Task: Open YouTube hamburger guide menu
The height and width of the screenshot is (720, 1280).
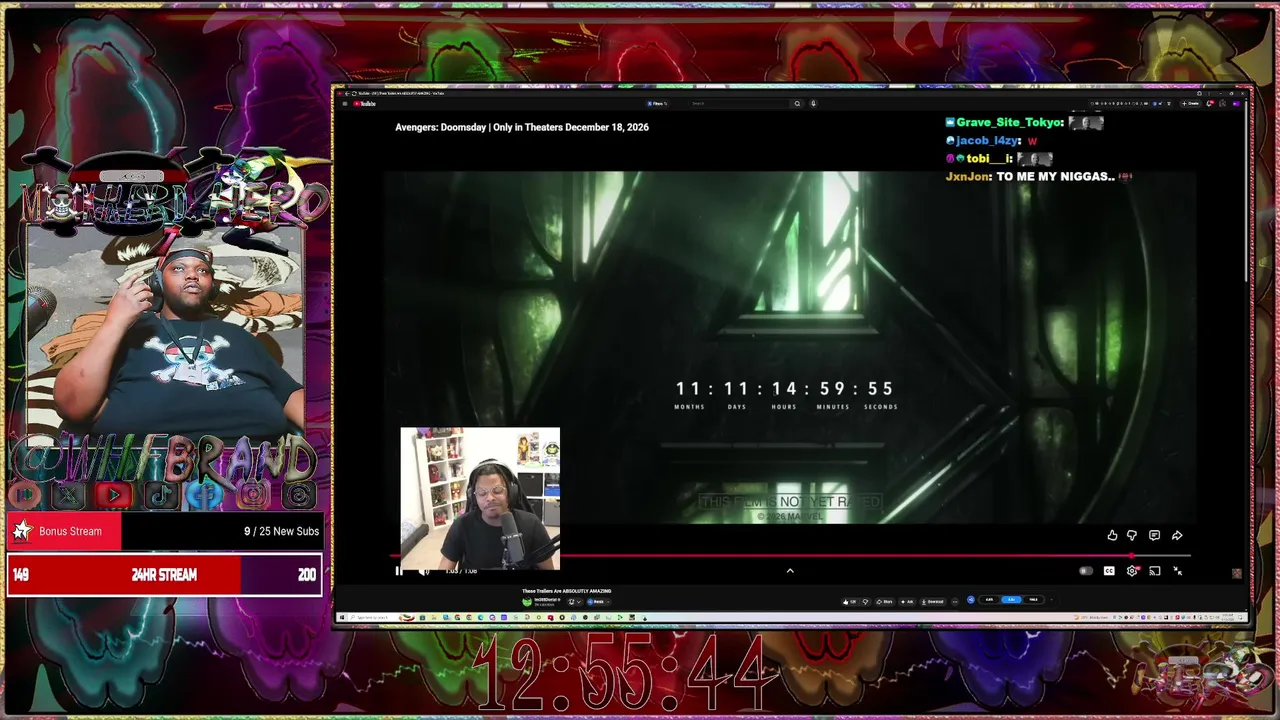Action: click(x=345, y=103)
